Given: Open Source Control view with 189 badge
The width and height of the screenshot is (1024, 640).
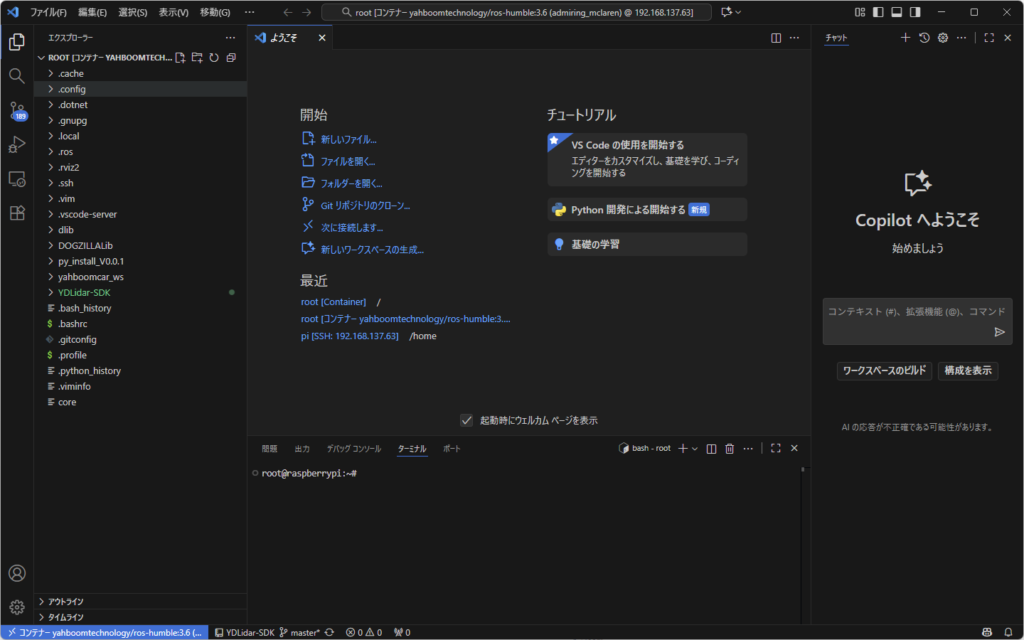Looking at the screenshot, I should (16, 110).
